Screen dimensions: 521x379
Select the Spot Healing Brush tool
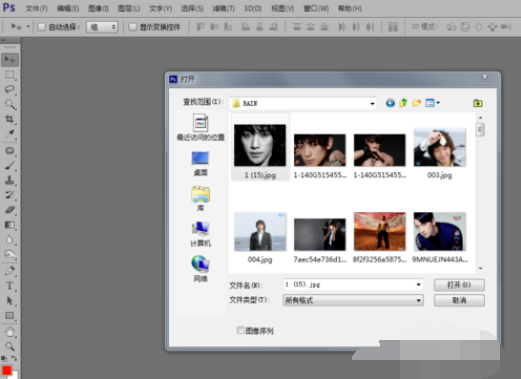tap(10, 151)
